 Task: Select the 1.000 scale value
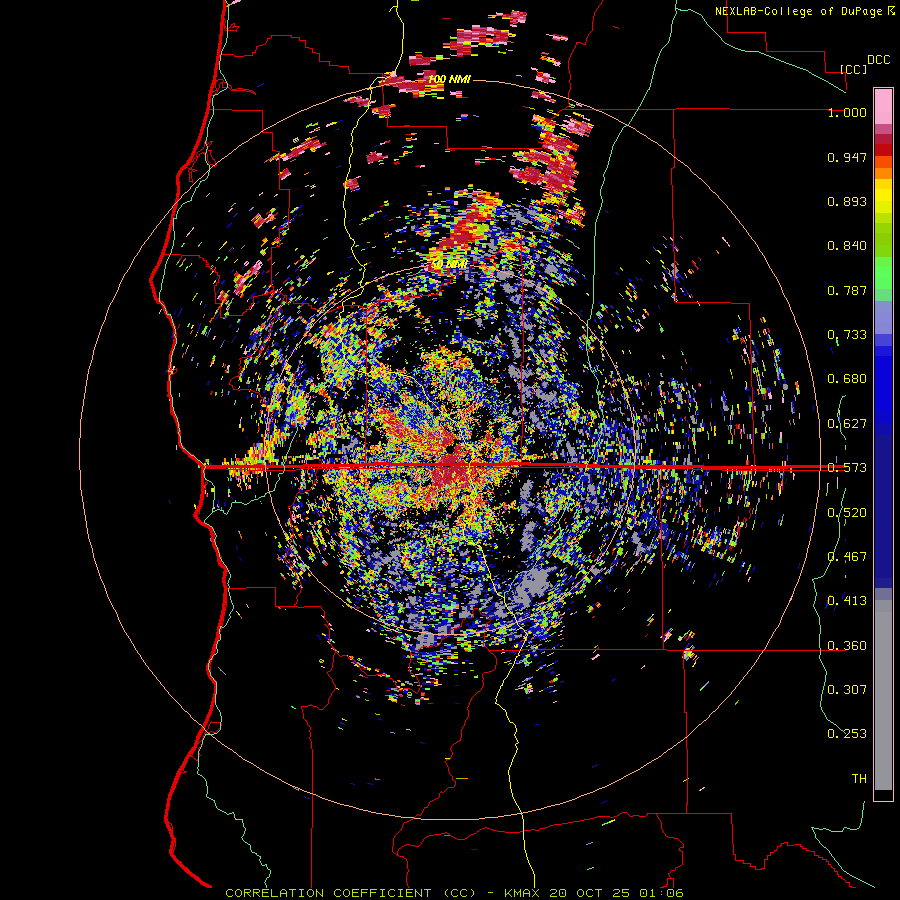[x=847, y=112]
